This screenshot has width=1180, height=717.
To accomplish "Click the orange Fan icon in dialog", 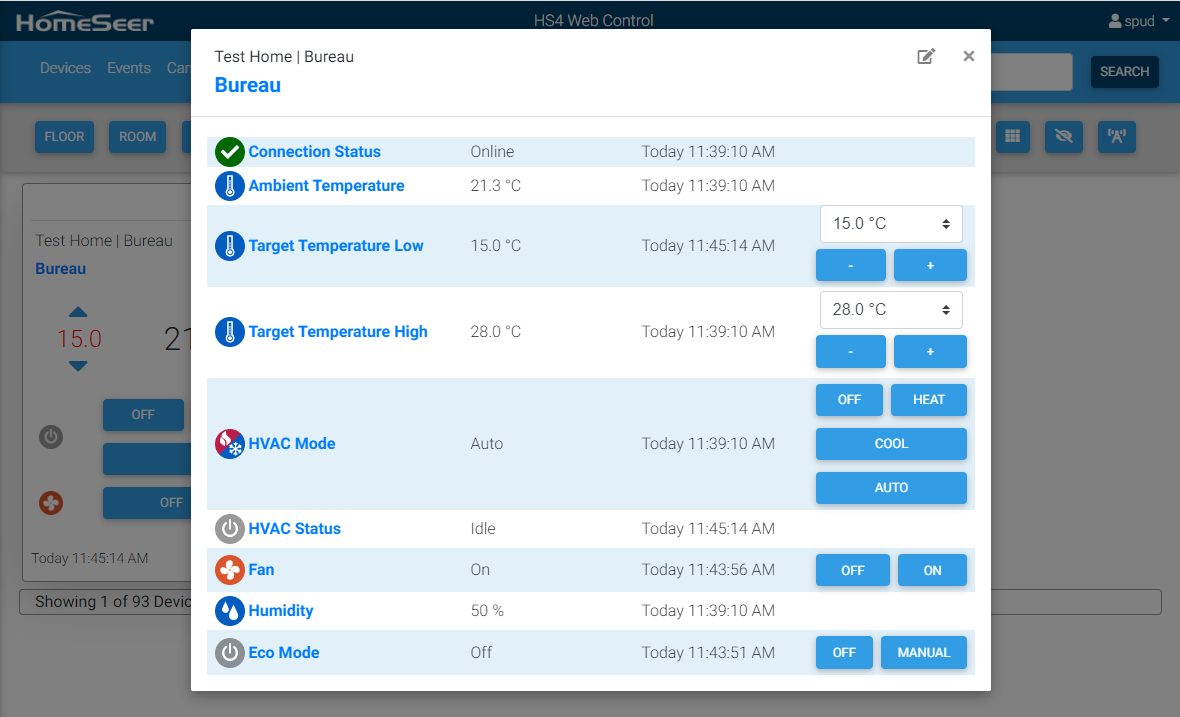I will click(x=230, y=570).
